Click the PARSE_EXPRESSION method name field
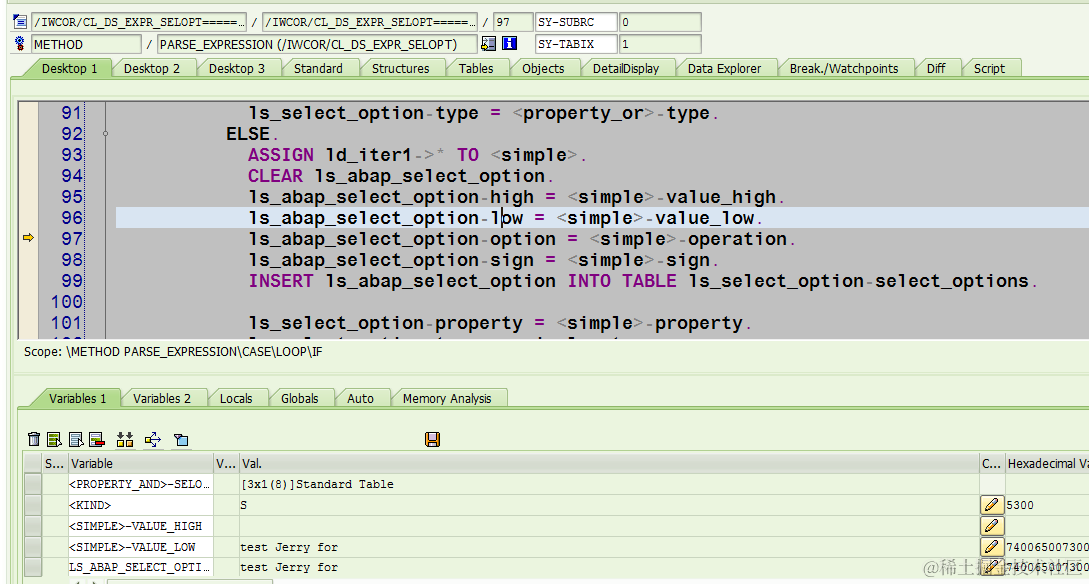The image size is (1089, 584). point(317,44)
